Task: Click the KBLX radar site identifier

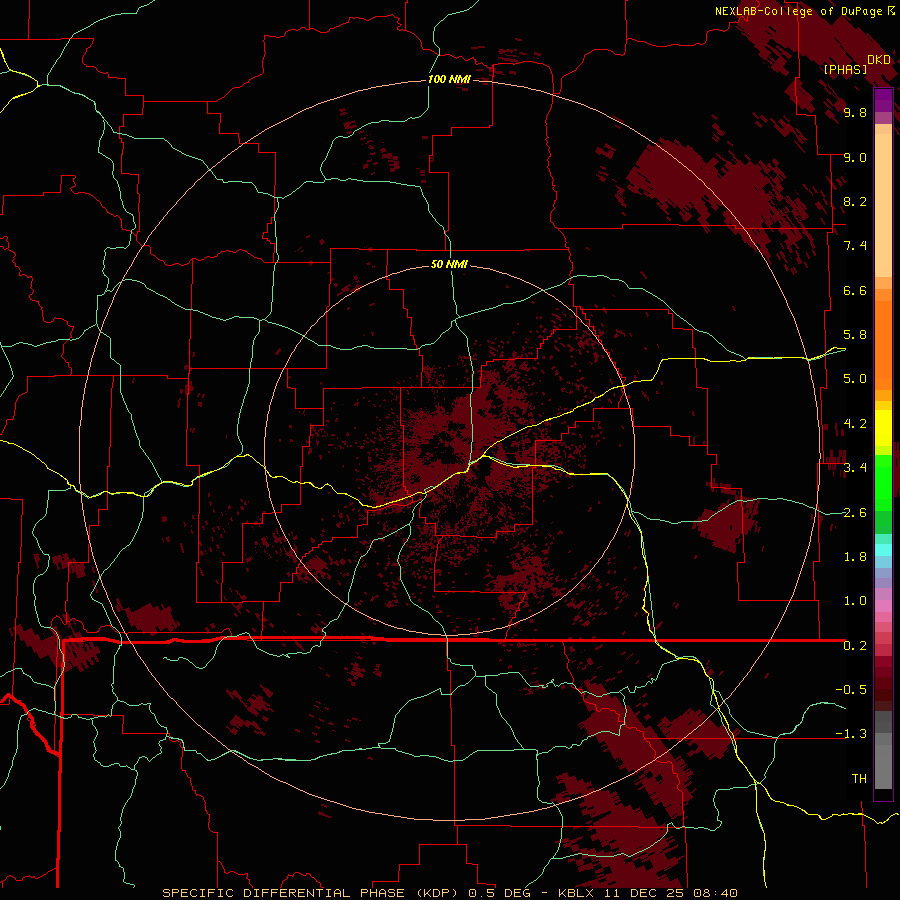Action: (x=576, y=893)
